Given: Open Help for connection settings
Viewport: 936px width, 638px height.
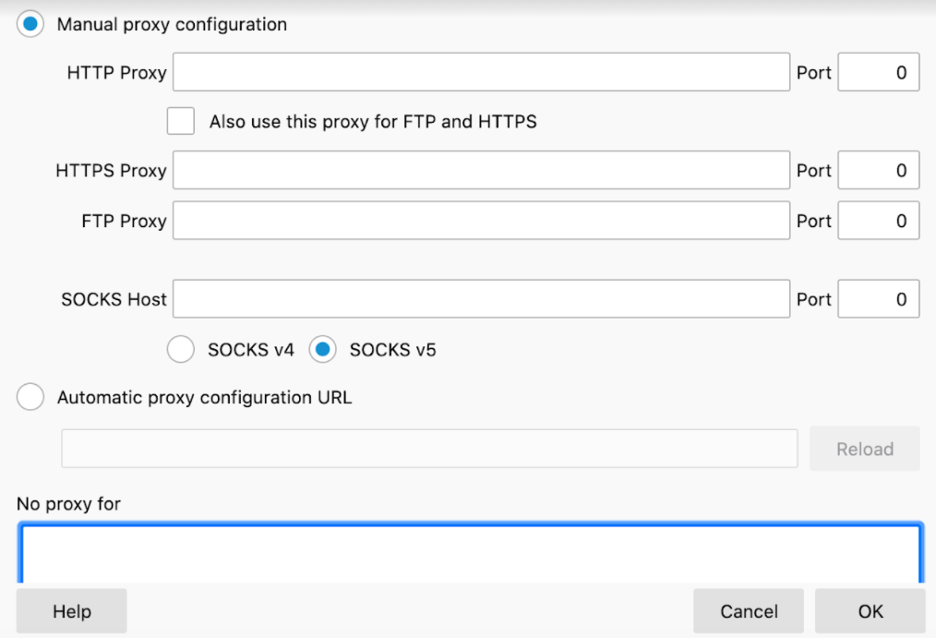Looking at the screenshot, I should [72, 611].
